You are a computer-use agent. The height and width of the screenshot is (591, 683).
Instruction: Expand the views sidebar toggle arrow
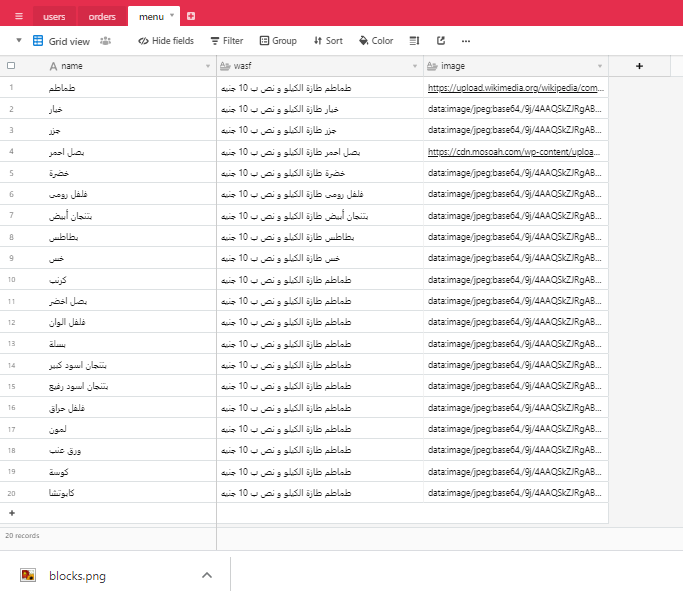pos(19,41)
